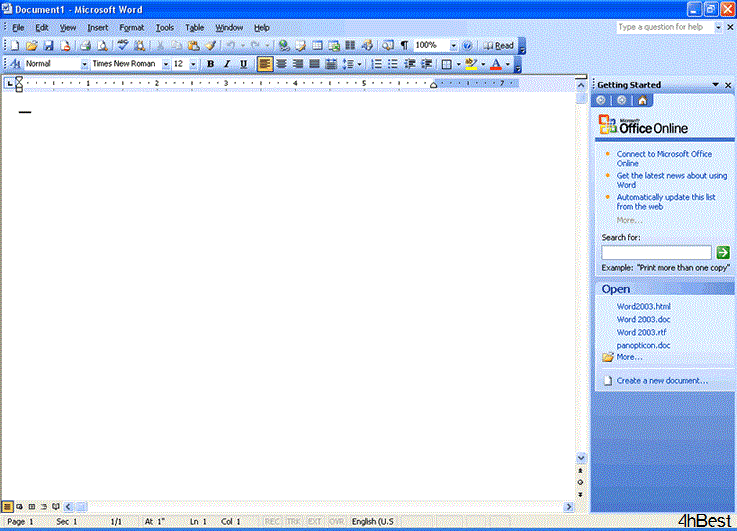Apply the yellow highlight color
This screenshot has width=737, height=531.
click(471, 64)
